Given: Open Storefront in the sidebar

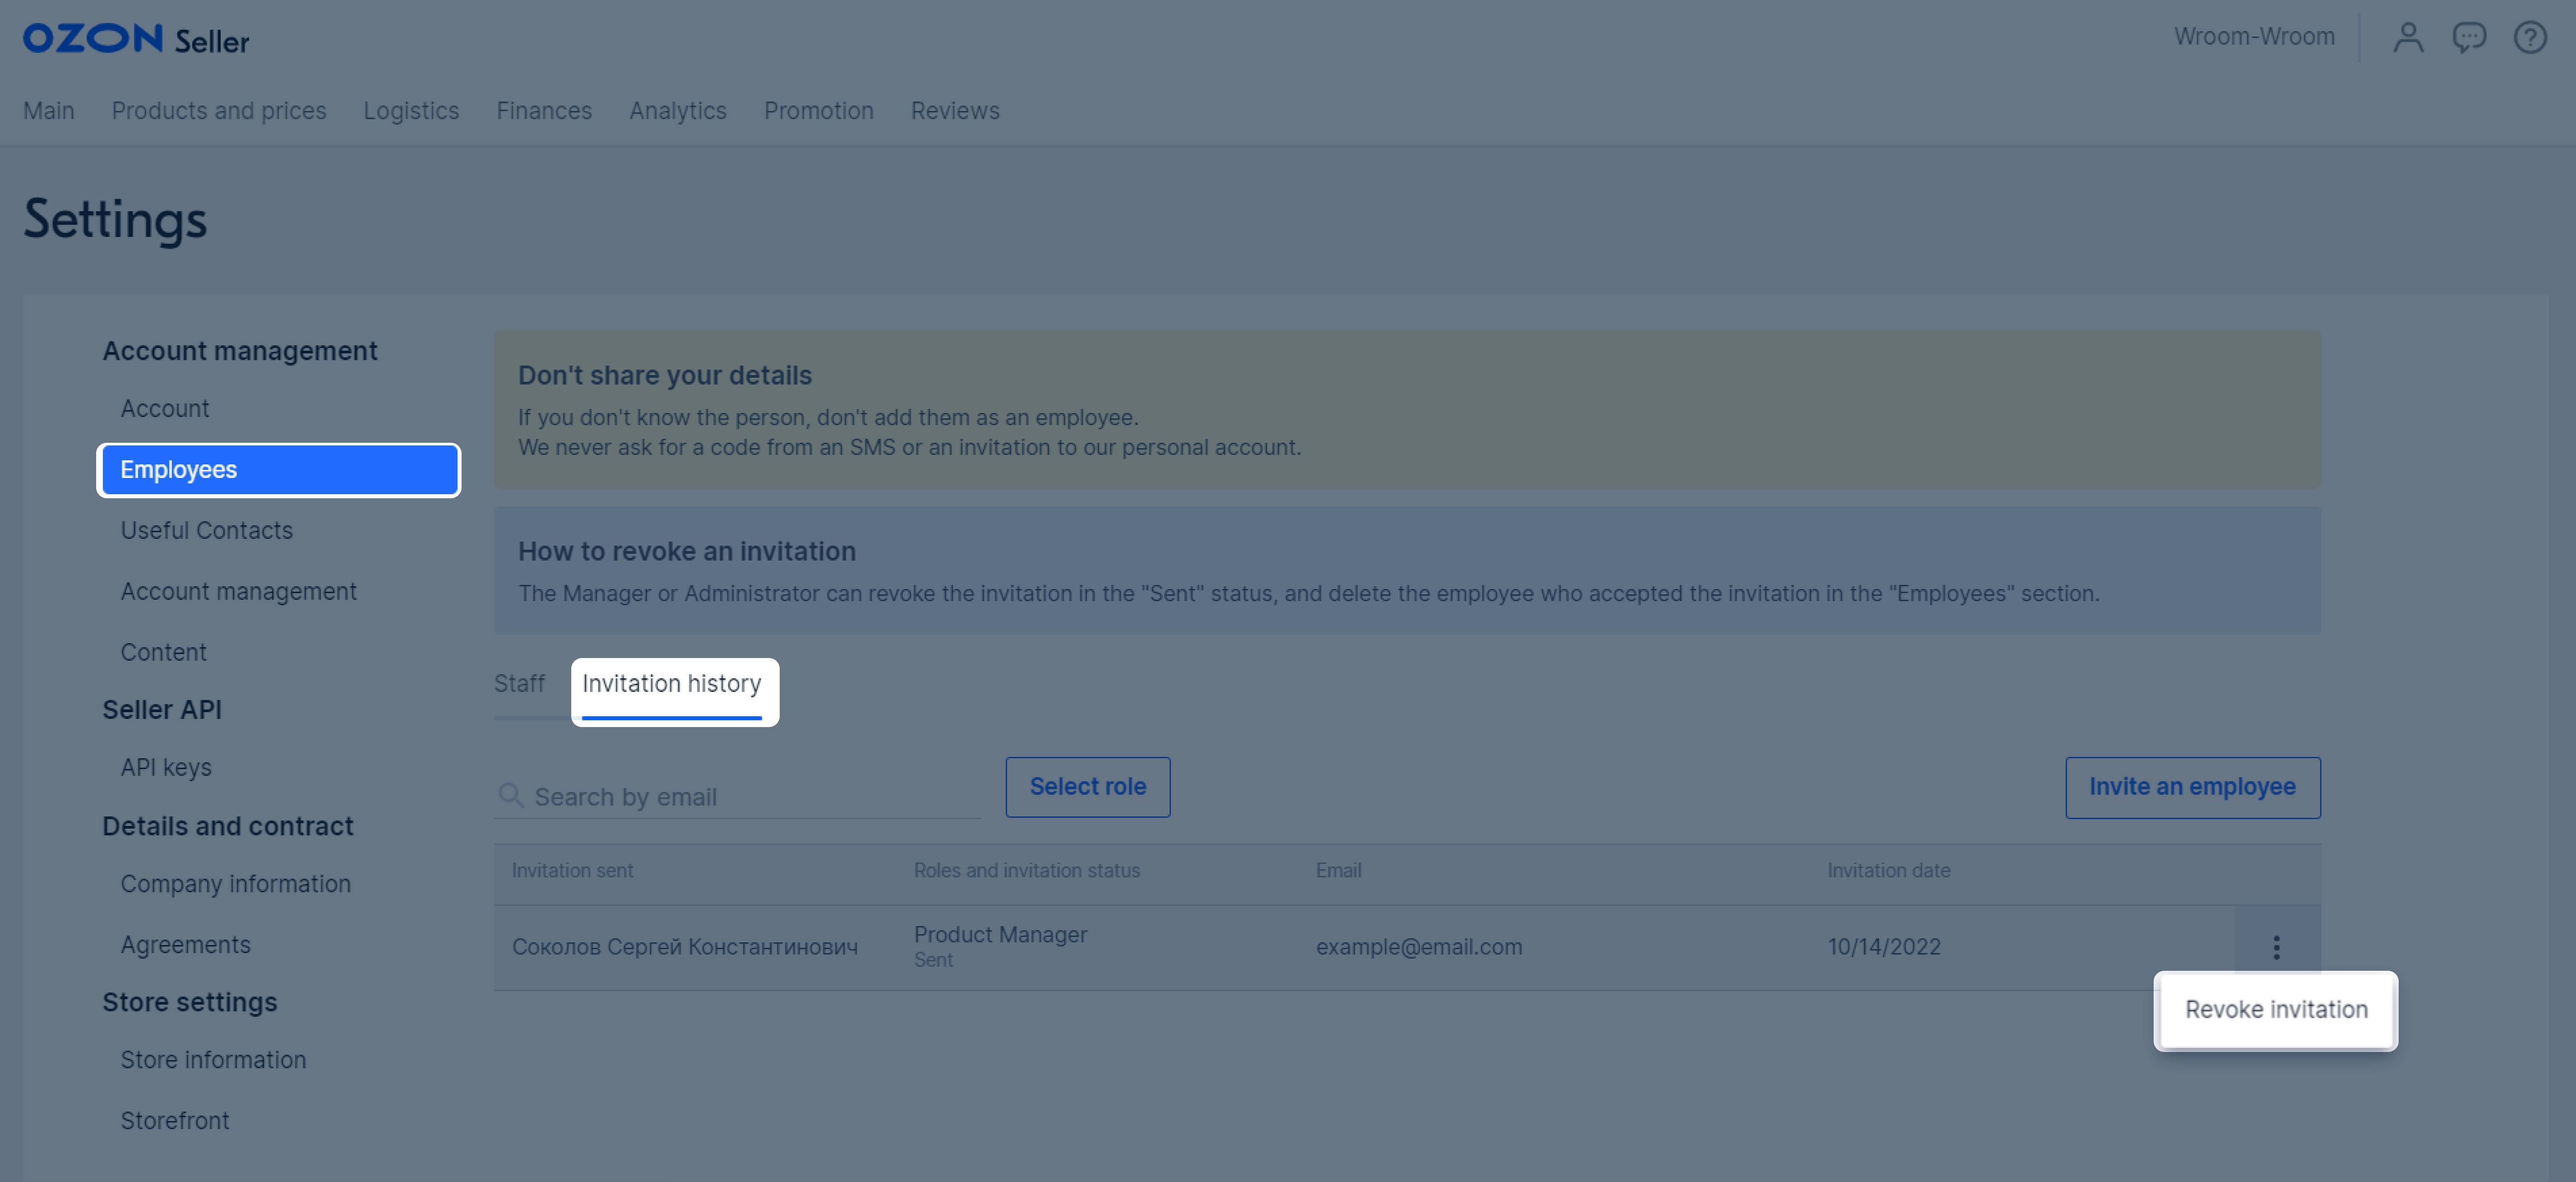Looking at the screenshot, I should tap(175, 1122).
